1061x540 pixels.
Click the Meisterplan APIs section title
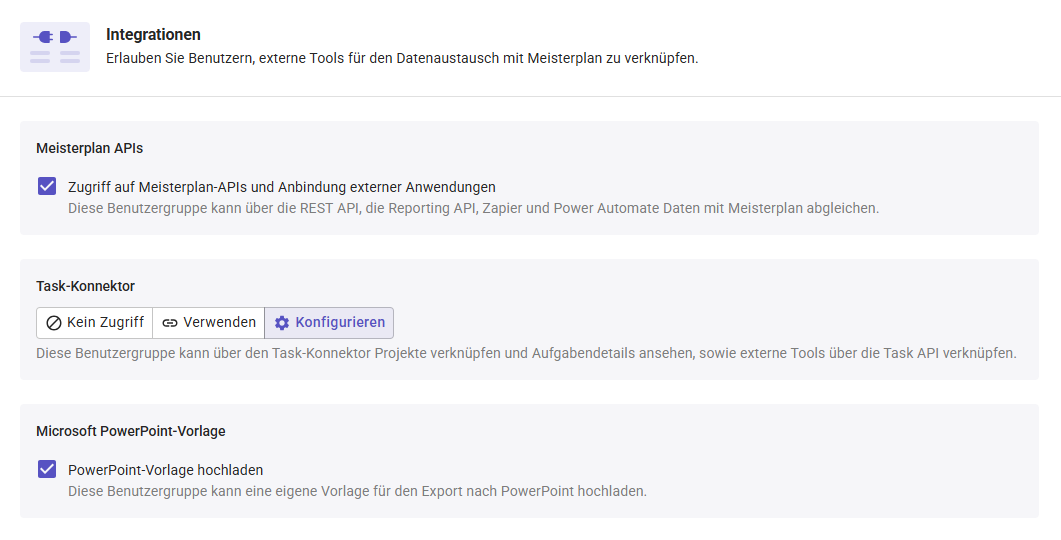coord(90,148)
